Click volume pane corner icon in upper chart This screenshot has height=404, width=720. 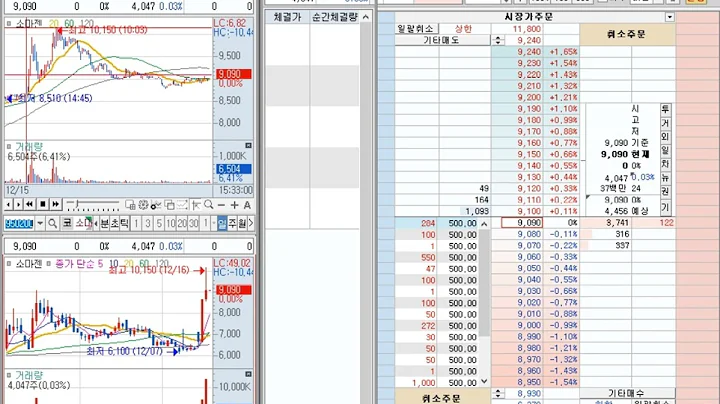248,146
